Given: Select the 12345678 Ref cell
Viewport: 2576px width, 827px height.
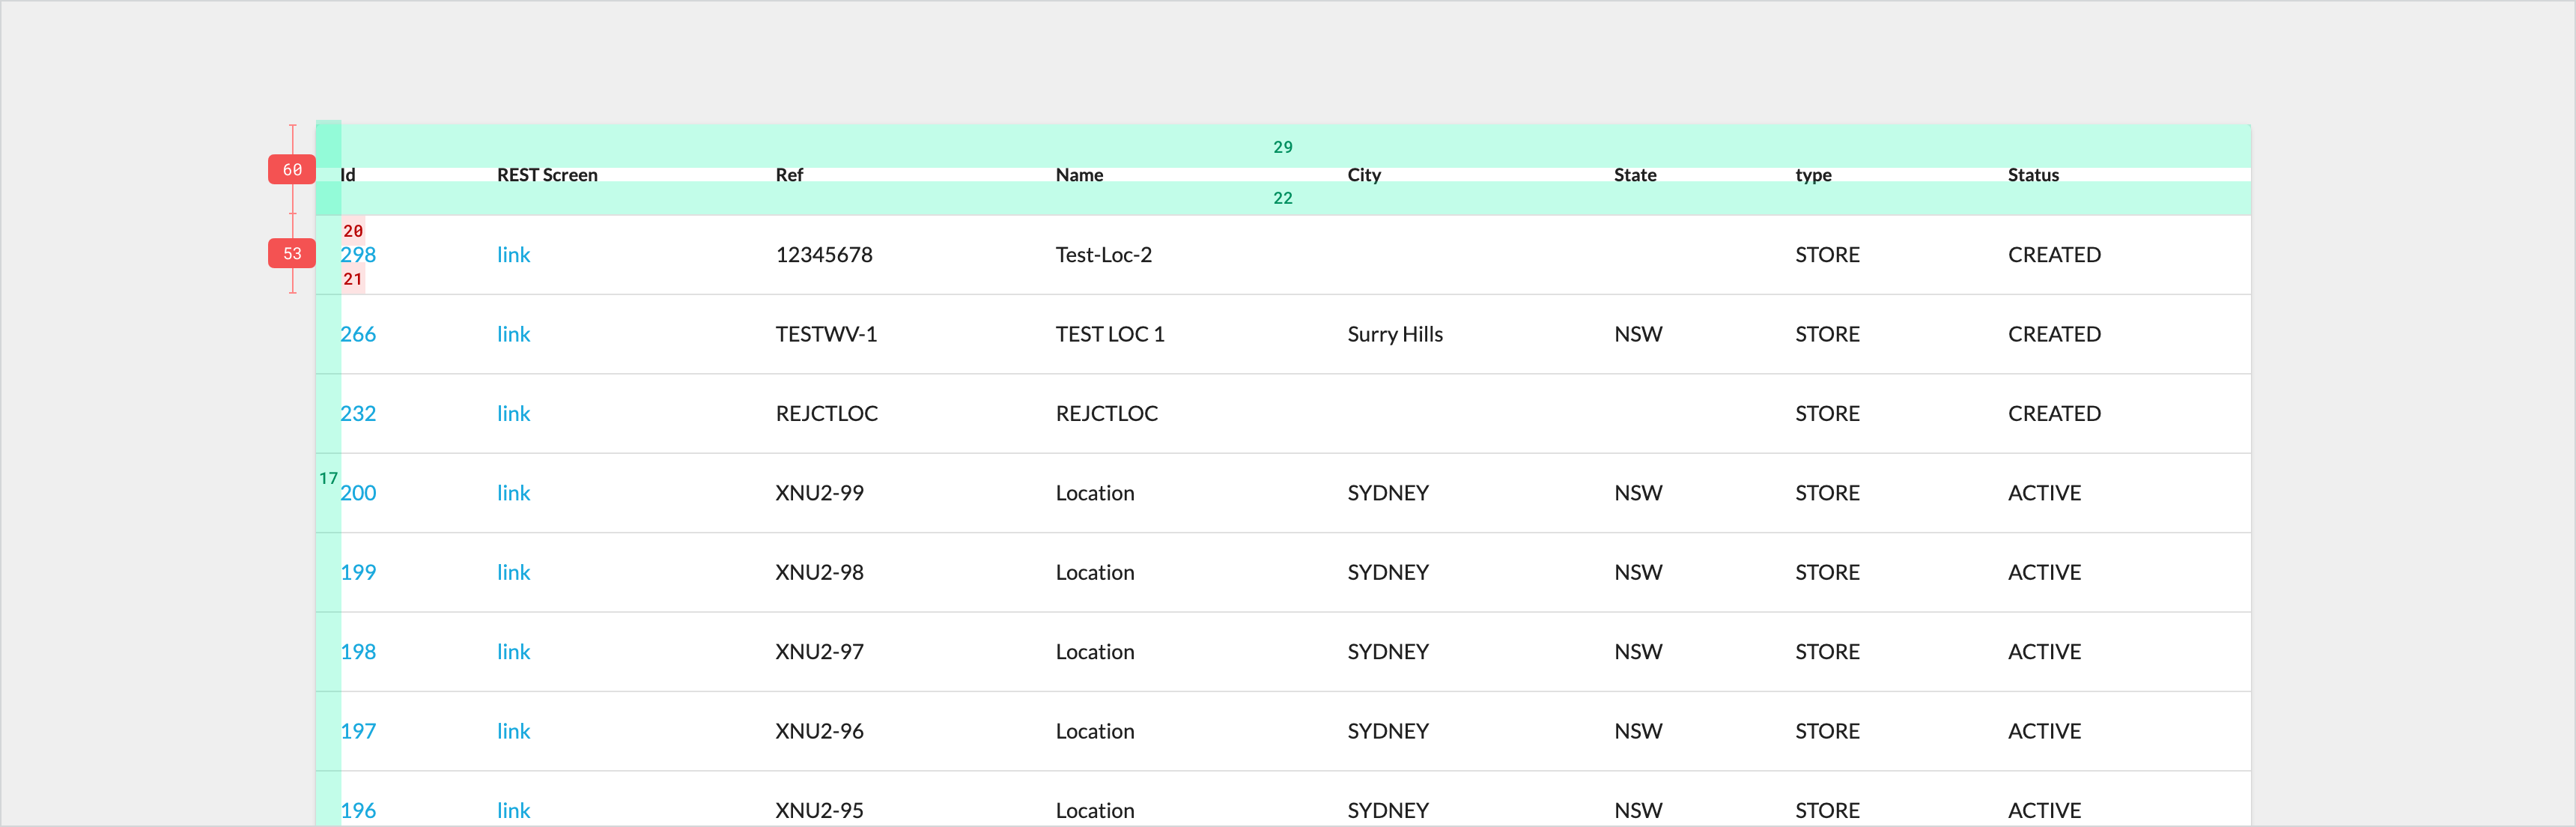Looking at the screenshot, I should [x=824, y=255].
